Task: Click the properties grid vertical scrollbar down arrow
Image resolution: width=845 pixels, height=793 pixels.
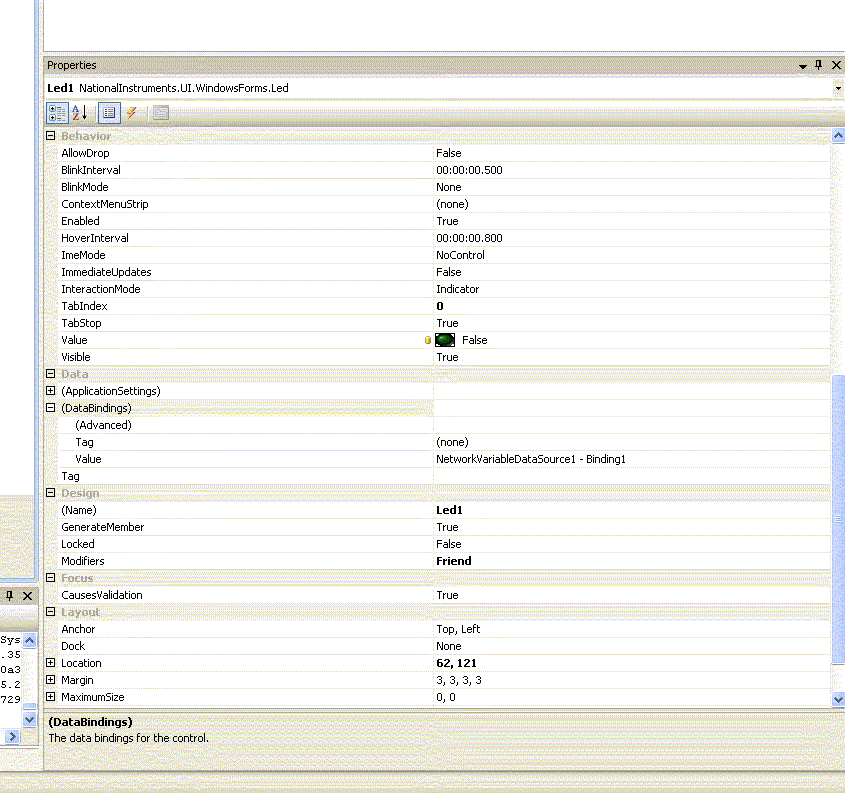Action: [838, 699]
